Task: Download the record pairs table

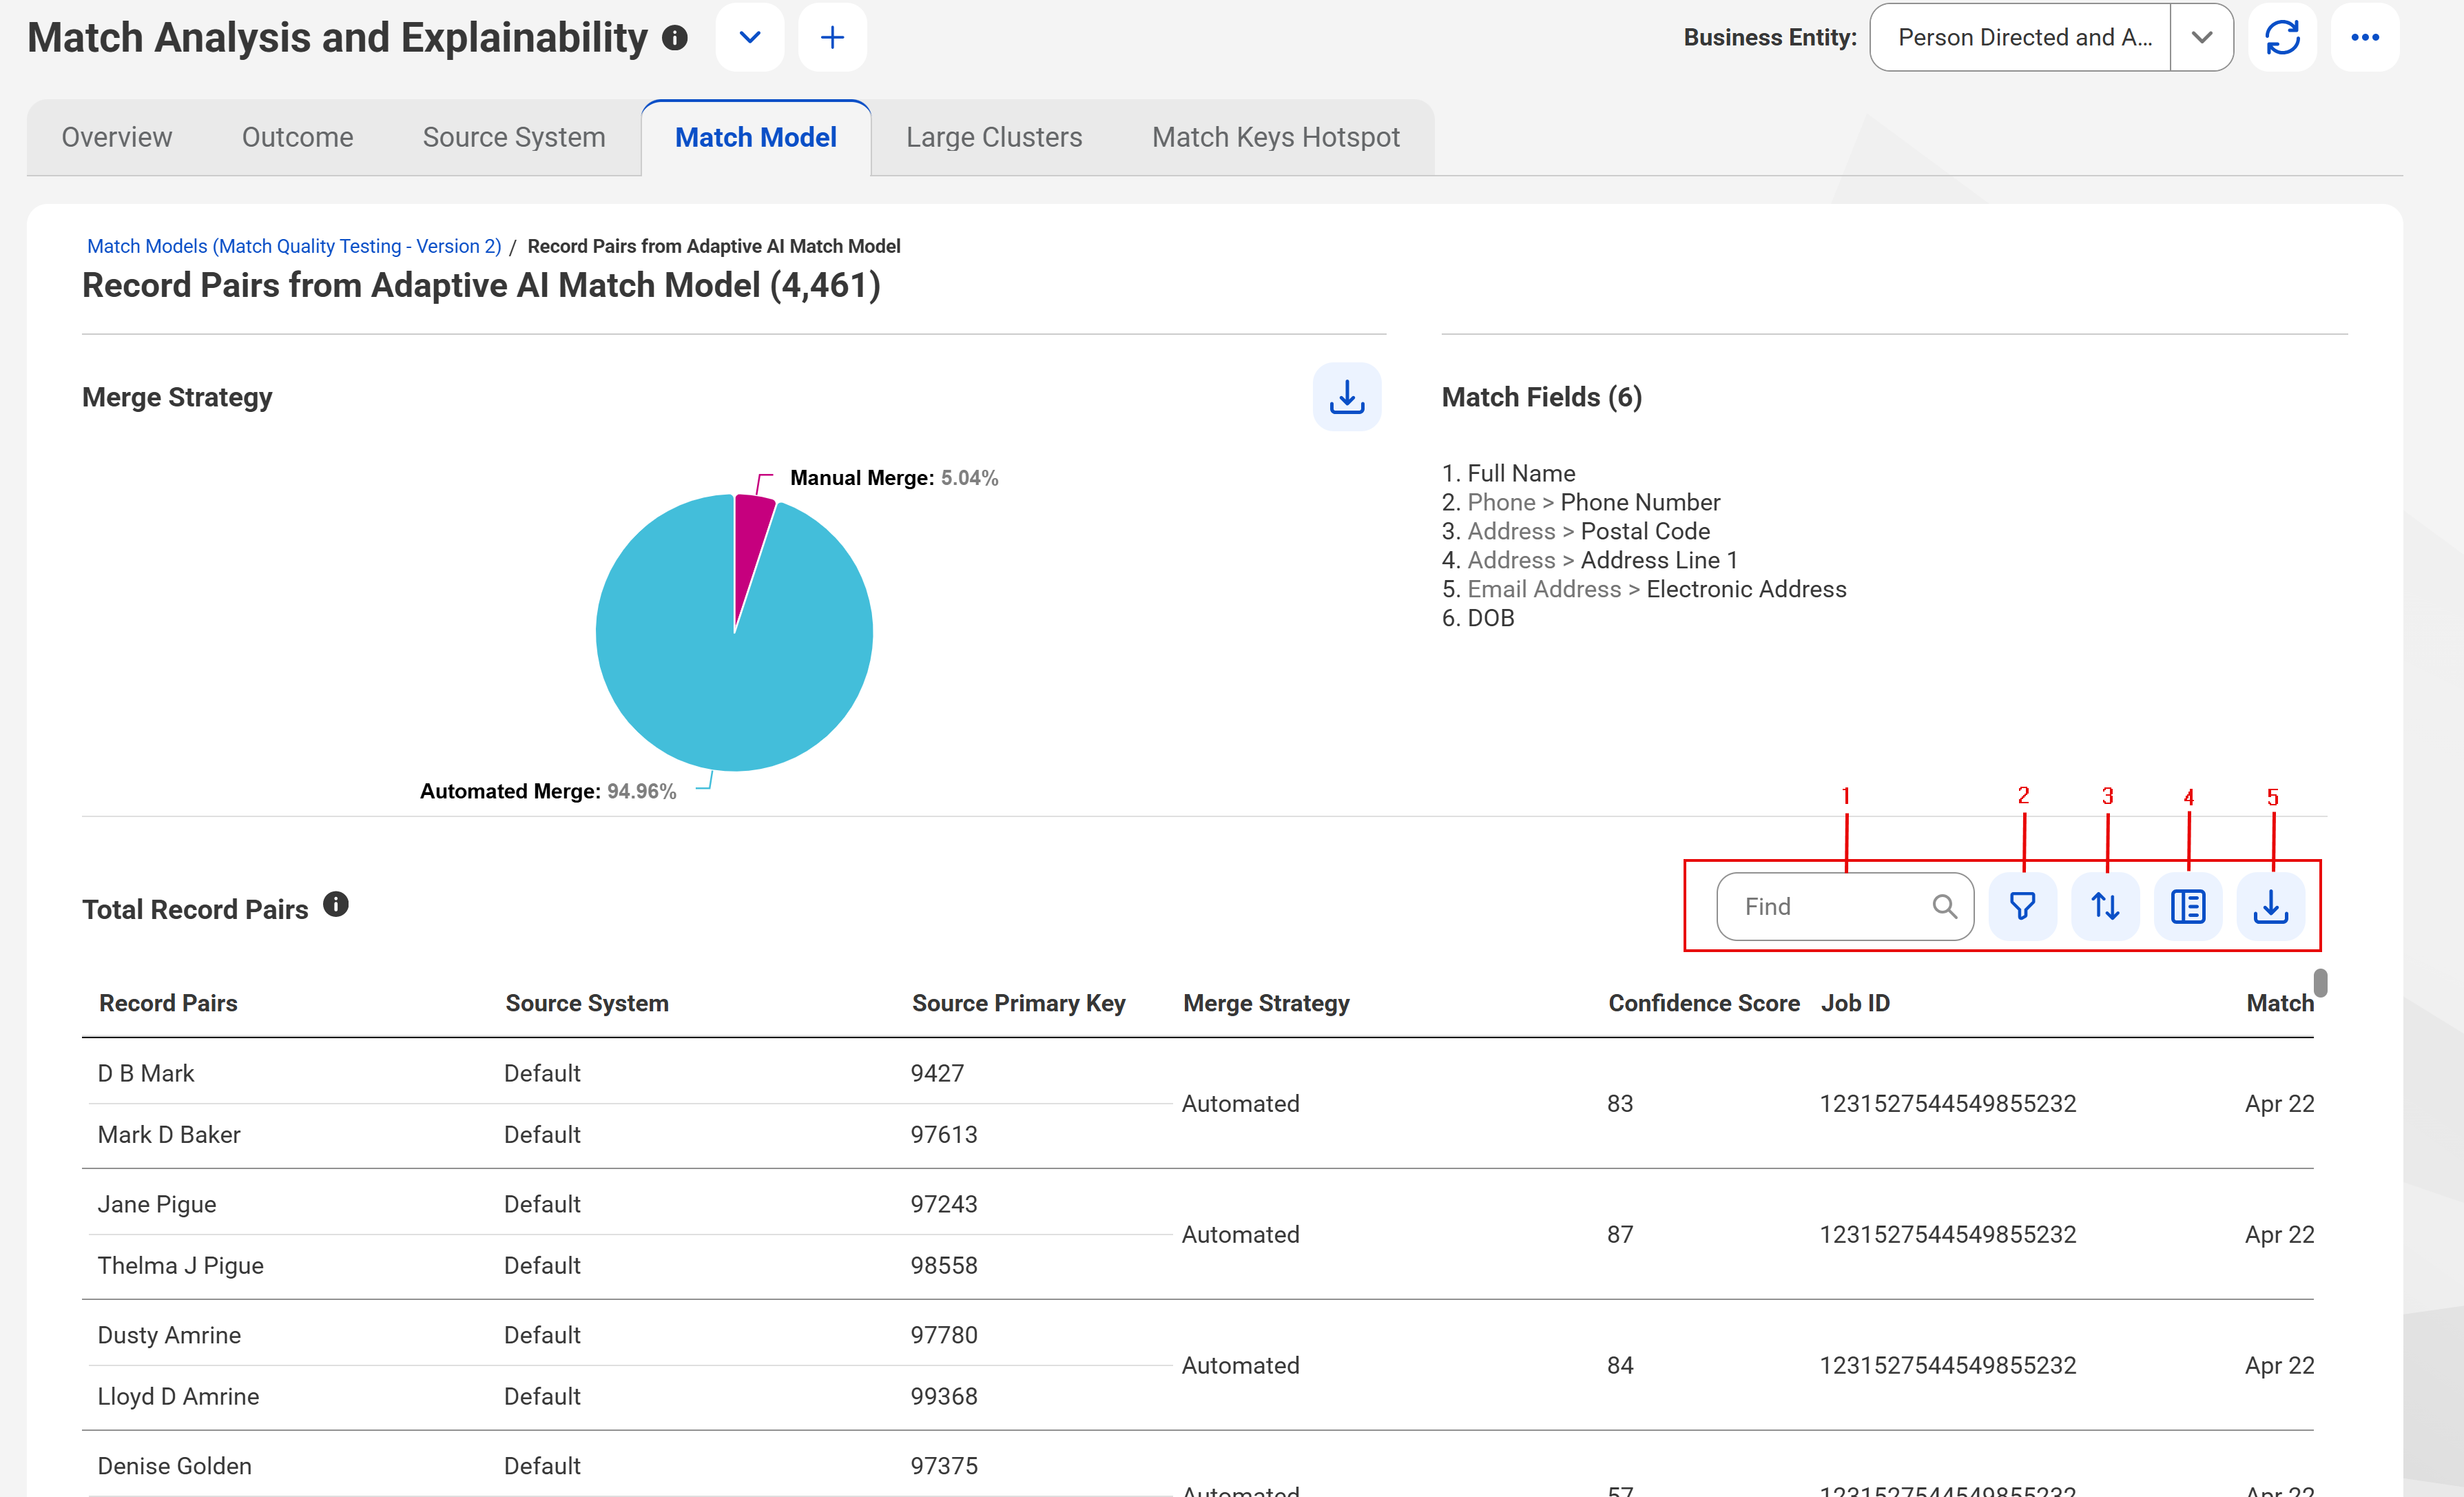Action: [2271, 906]
